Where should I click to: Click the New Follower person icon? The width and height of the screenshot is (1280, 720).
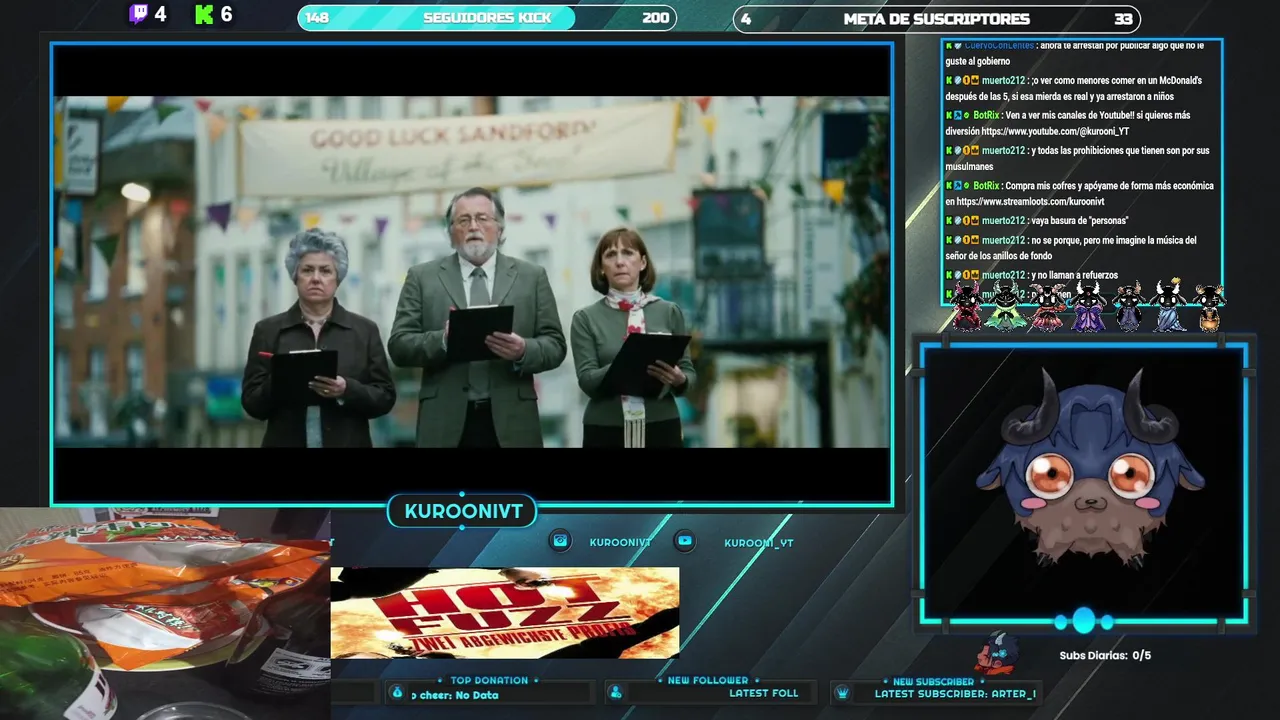(x=616, y=693)
